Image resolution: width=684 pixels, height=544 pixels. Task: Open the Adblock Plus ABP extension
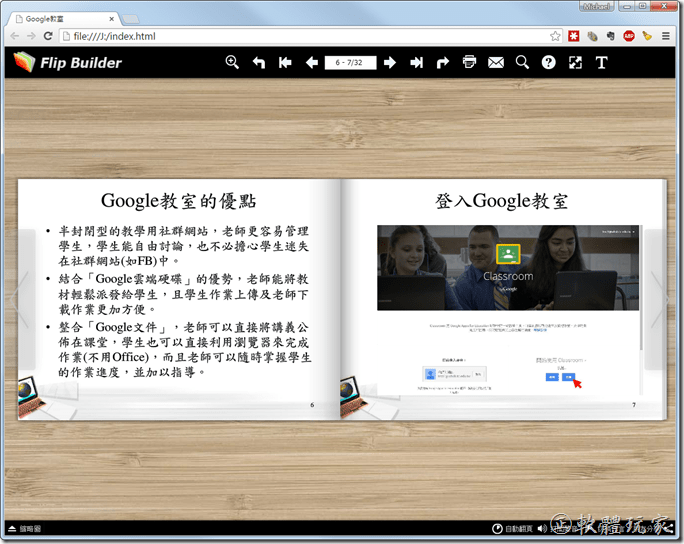[x=629, y=36]
